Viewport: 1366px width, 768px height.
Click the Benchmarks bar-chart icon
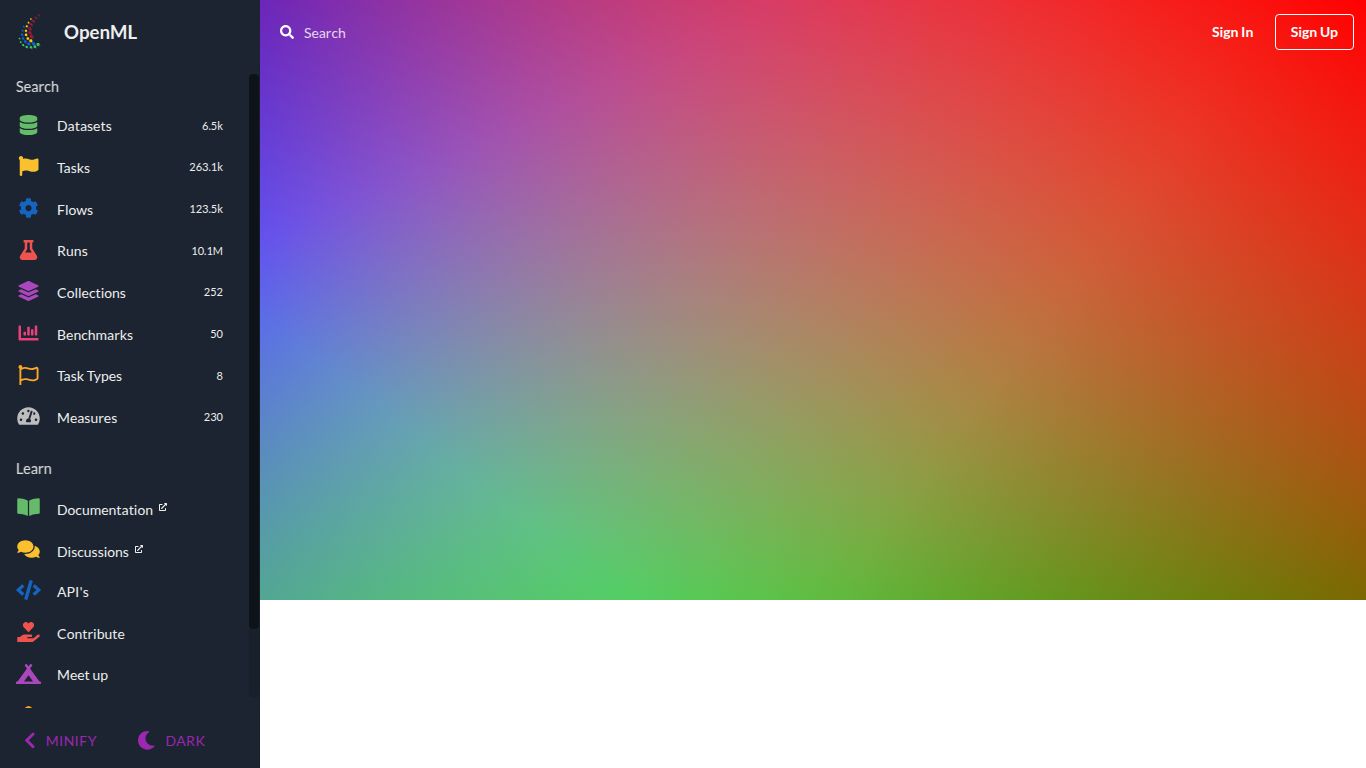[x=27, y=333]
